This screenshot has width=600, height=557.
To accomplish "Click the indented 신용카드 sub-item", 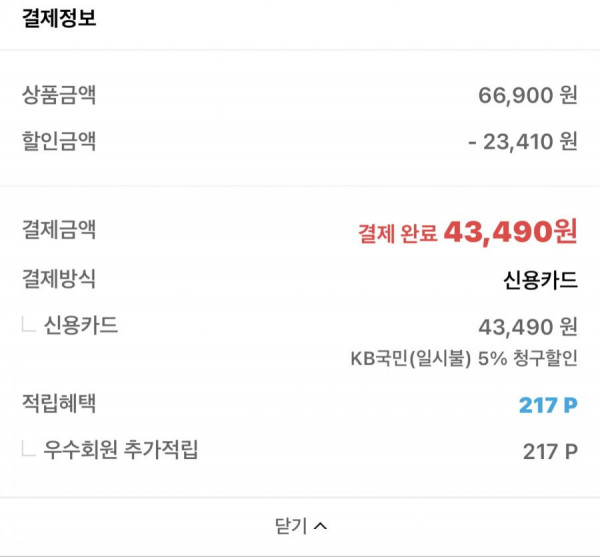I will pyautogui.click(x=80, y=325).
